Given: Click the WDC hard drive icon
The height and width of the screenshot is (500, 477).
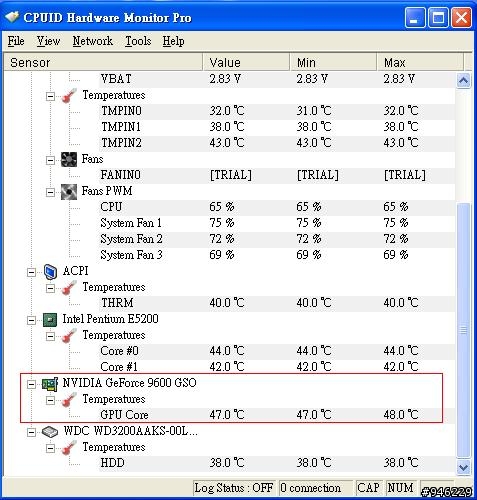Looking at the screenshot, I should (x=50, y=432).
